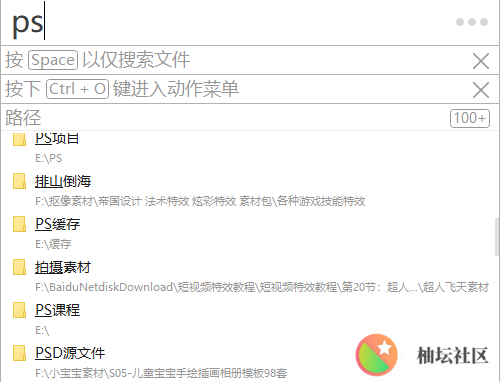Screen dimensions: 500x382
Task: Click the Ctrl + O key label in the hint
Action: click(77, 89)
